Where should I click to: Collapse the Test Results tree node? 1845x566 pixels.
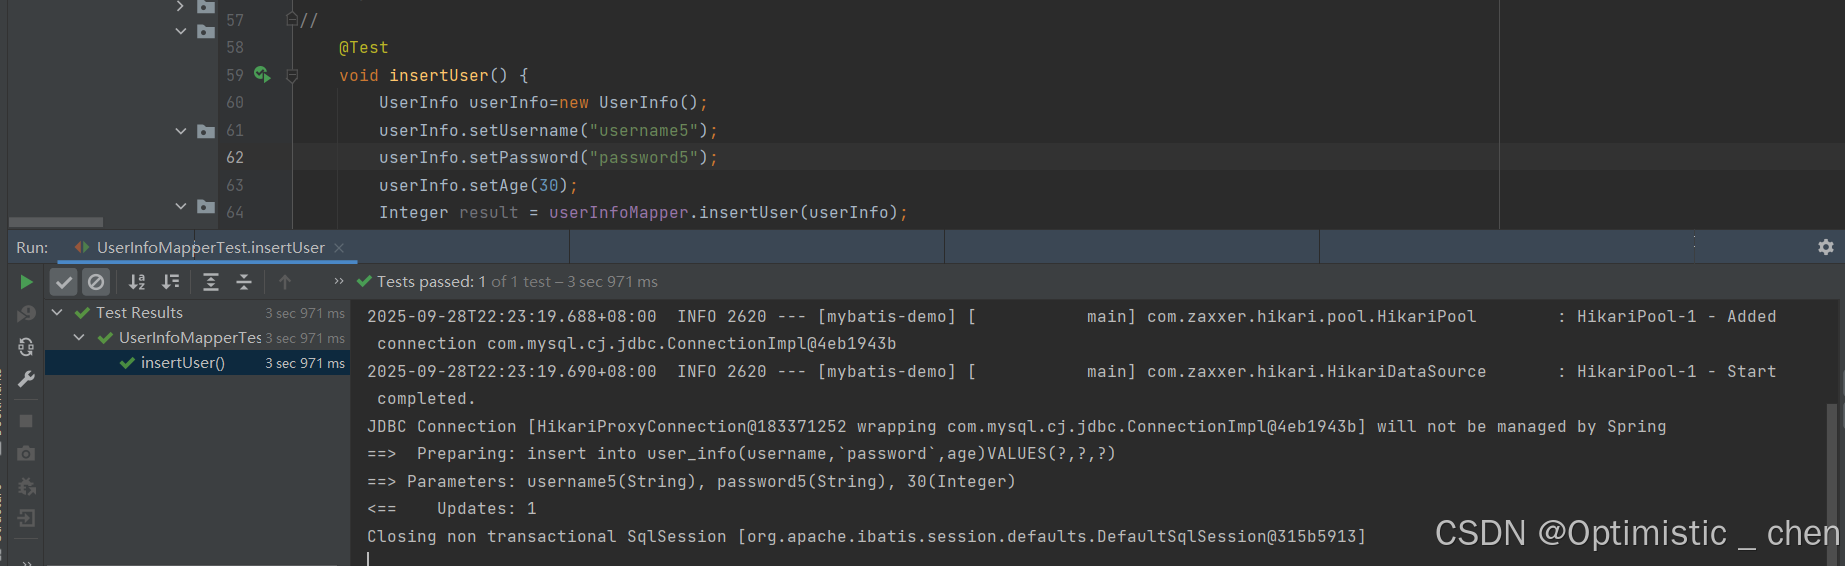(x=57, y=313)
